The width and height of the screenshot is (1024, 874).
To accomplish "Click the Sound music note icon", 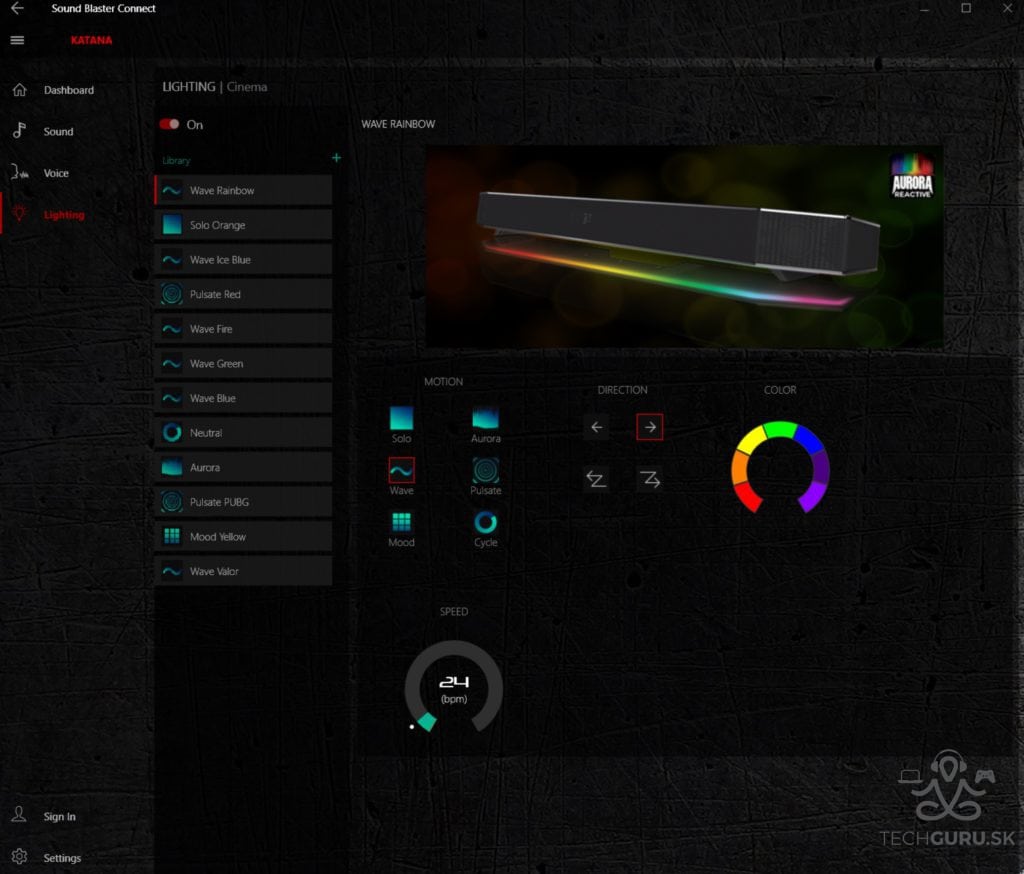I will point(20,130).
